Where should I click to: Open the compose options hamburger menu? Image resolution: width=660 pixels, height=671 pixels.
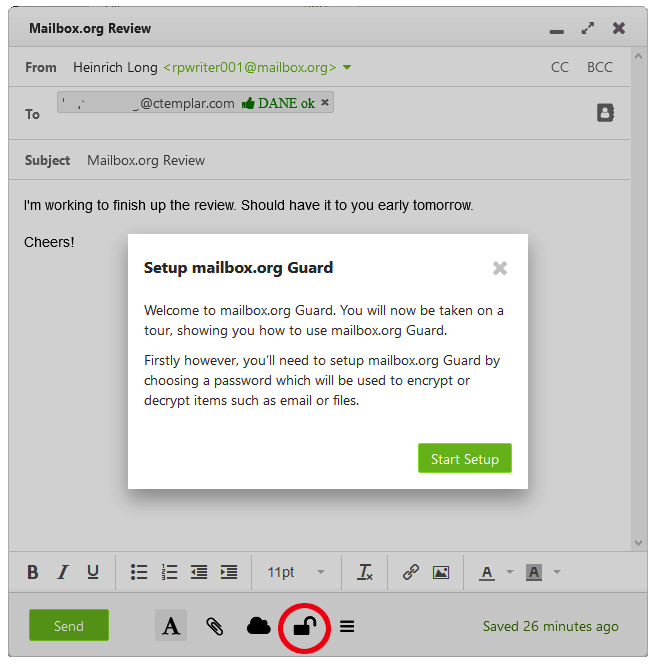tap(347, 626)
